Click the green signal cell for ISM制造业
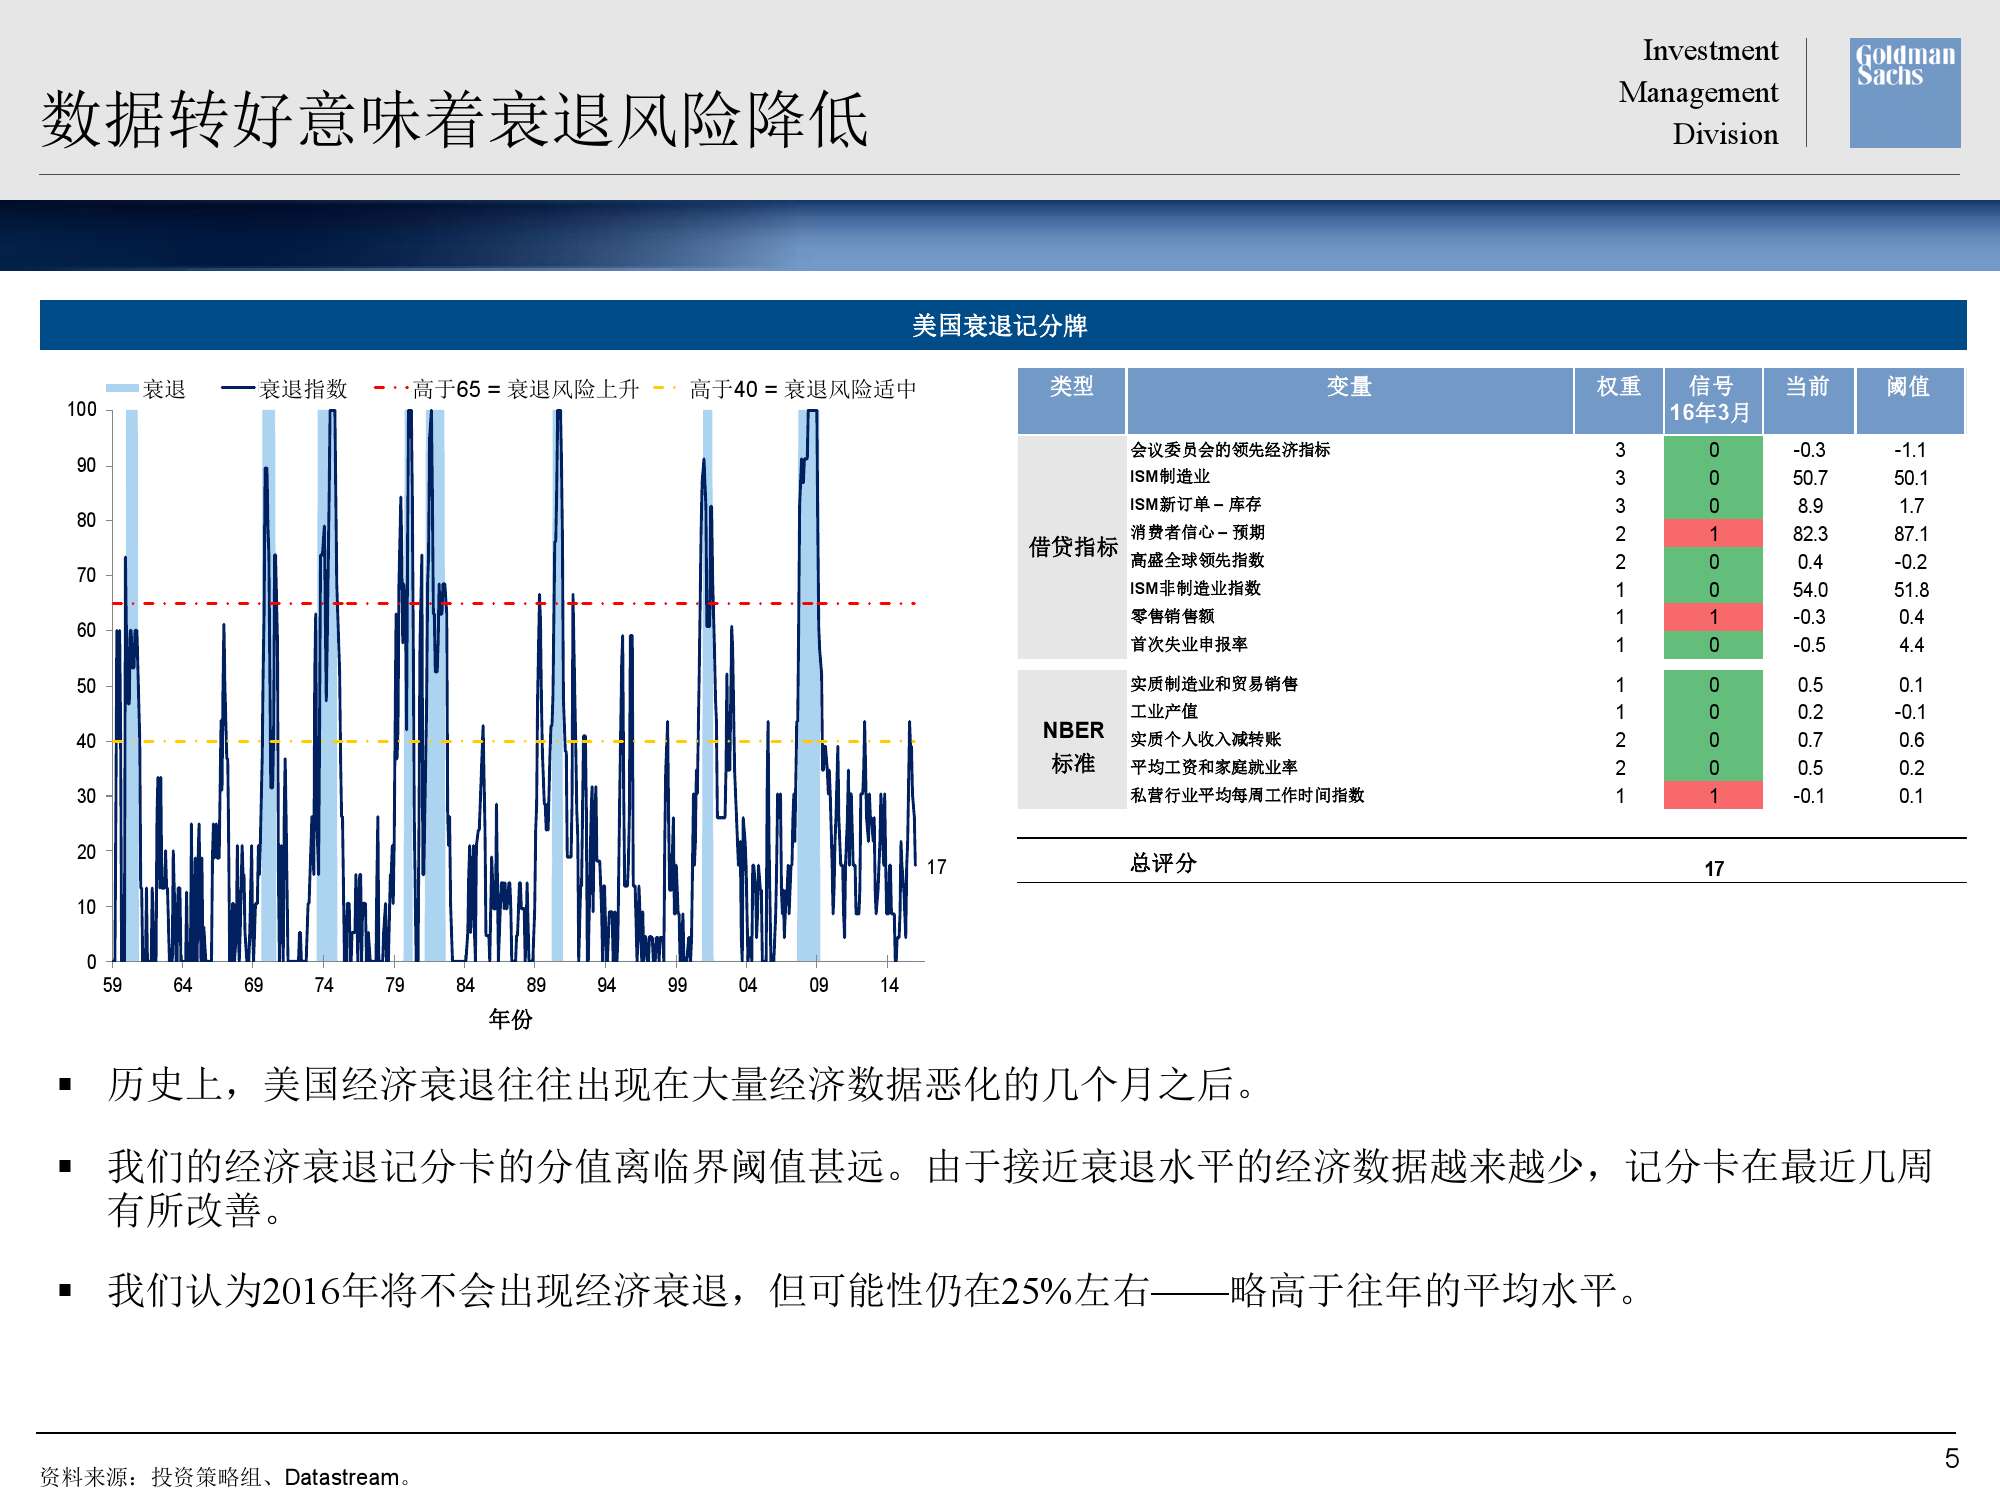This screenshot has height=1500, width=2000. point(1713,478)
